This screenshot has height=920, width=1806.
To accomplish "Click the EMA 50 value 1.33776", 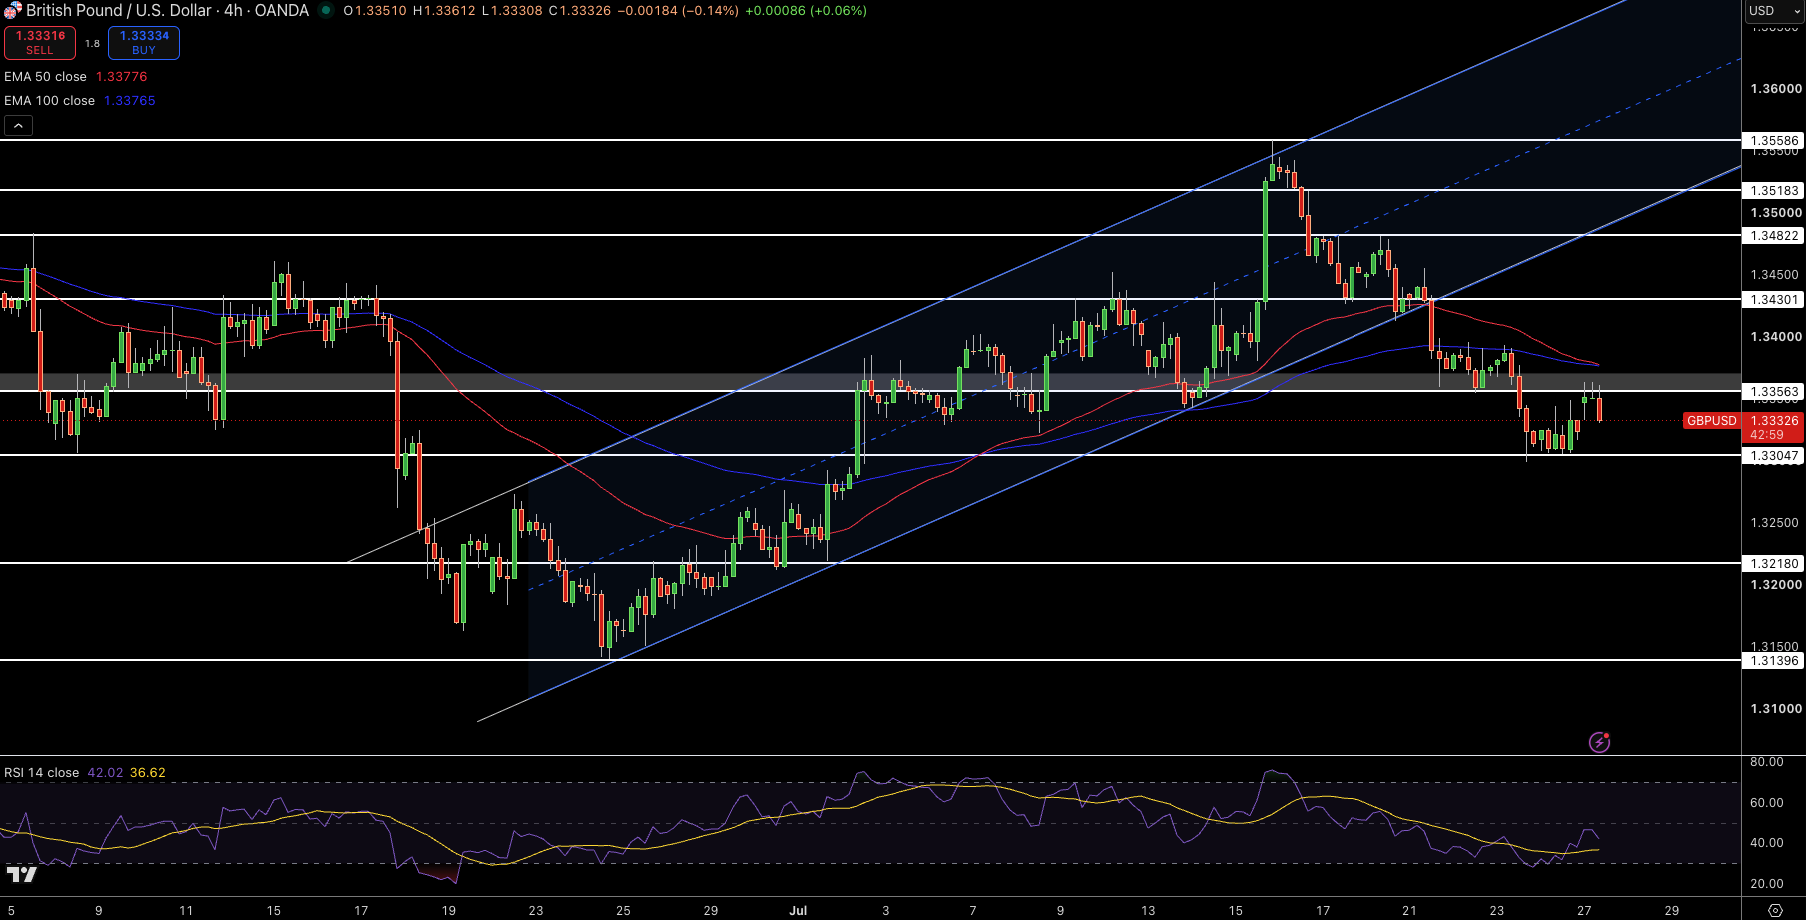I will click(x=121, y=77).
